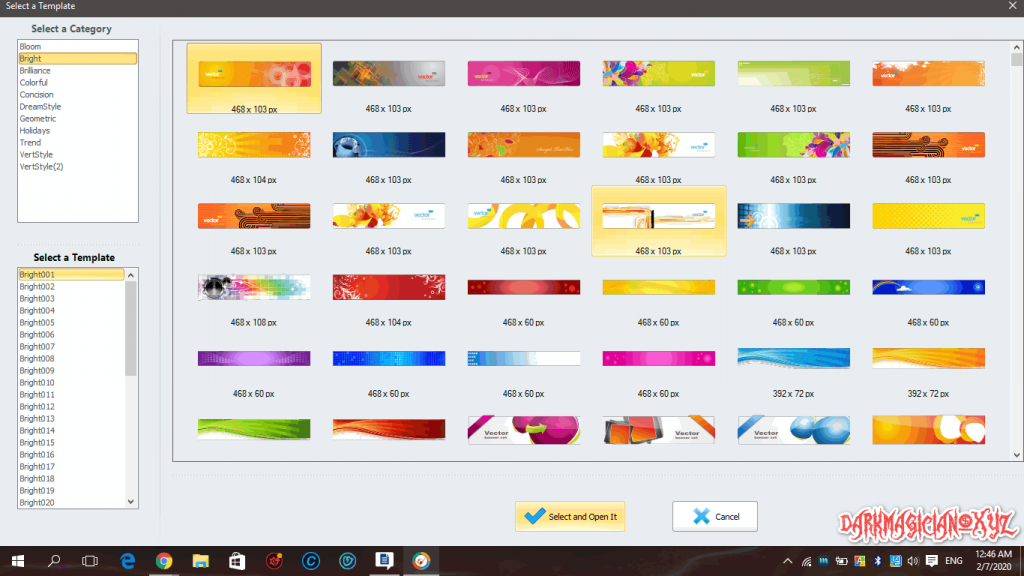Select the Geometric category

38,119
